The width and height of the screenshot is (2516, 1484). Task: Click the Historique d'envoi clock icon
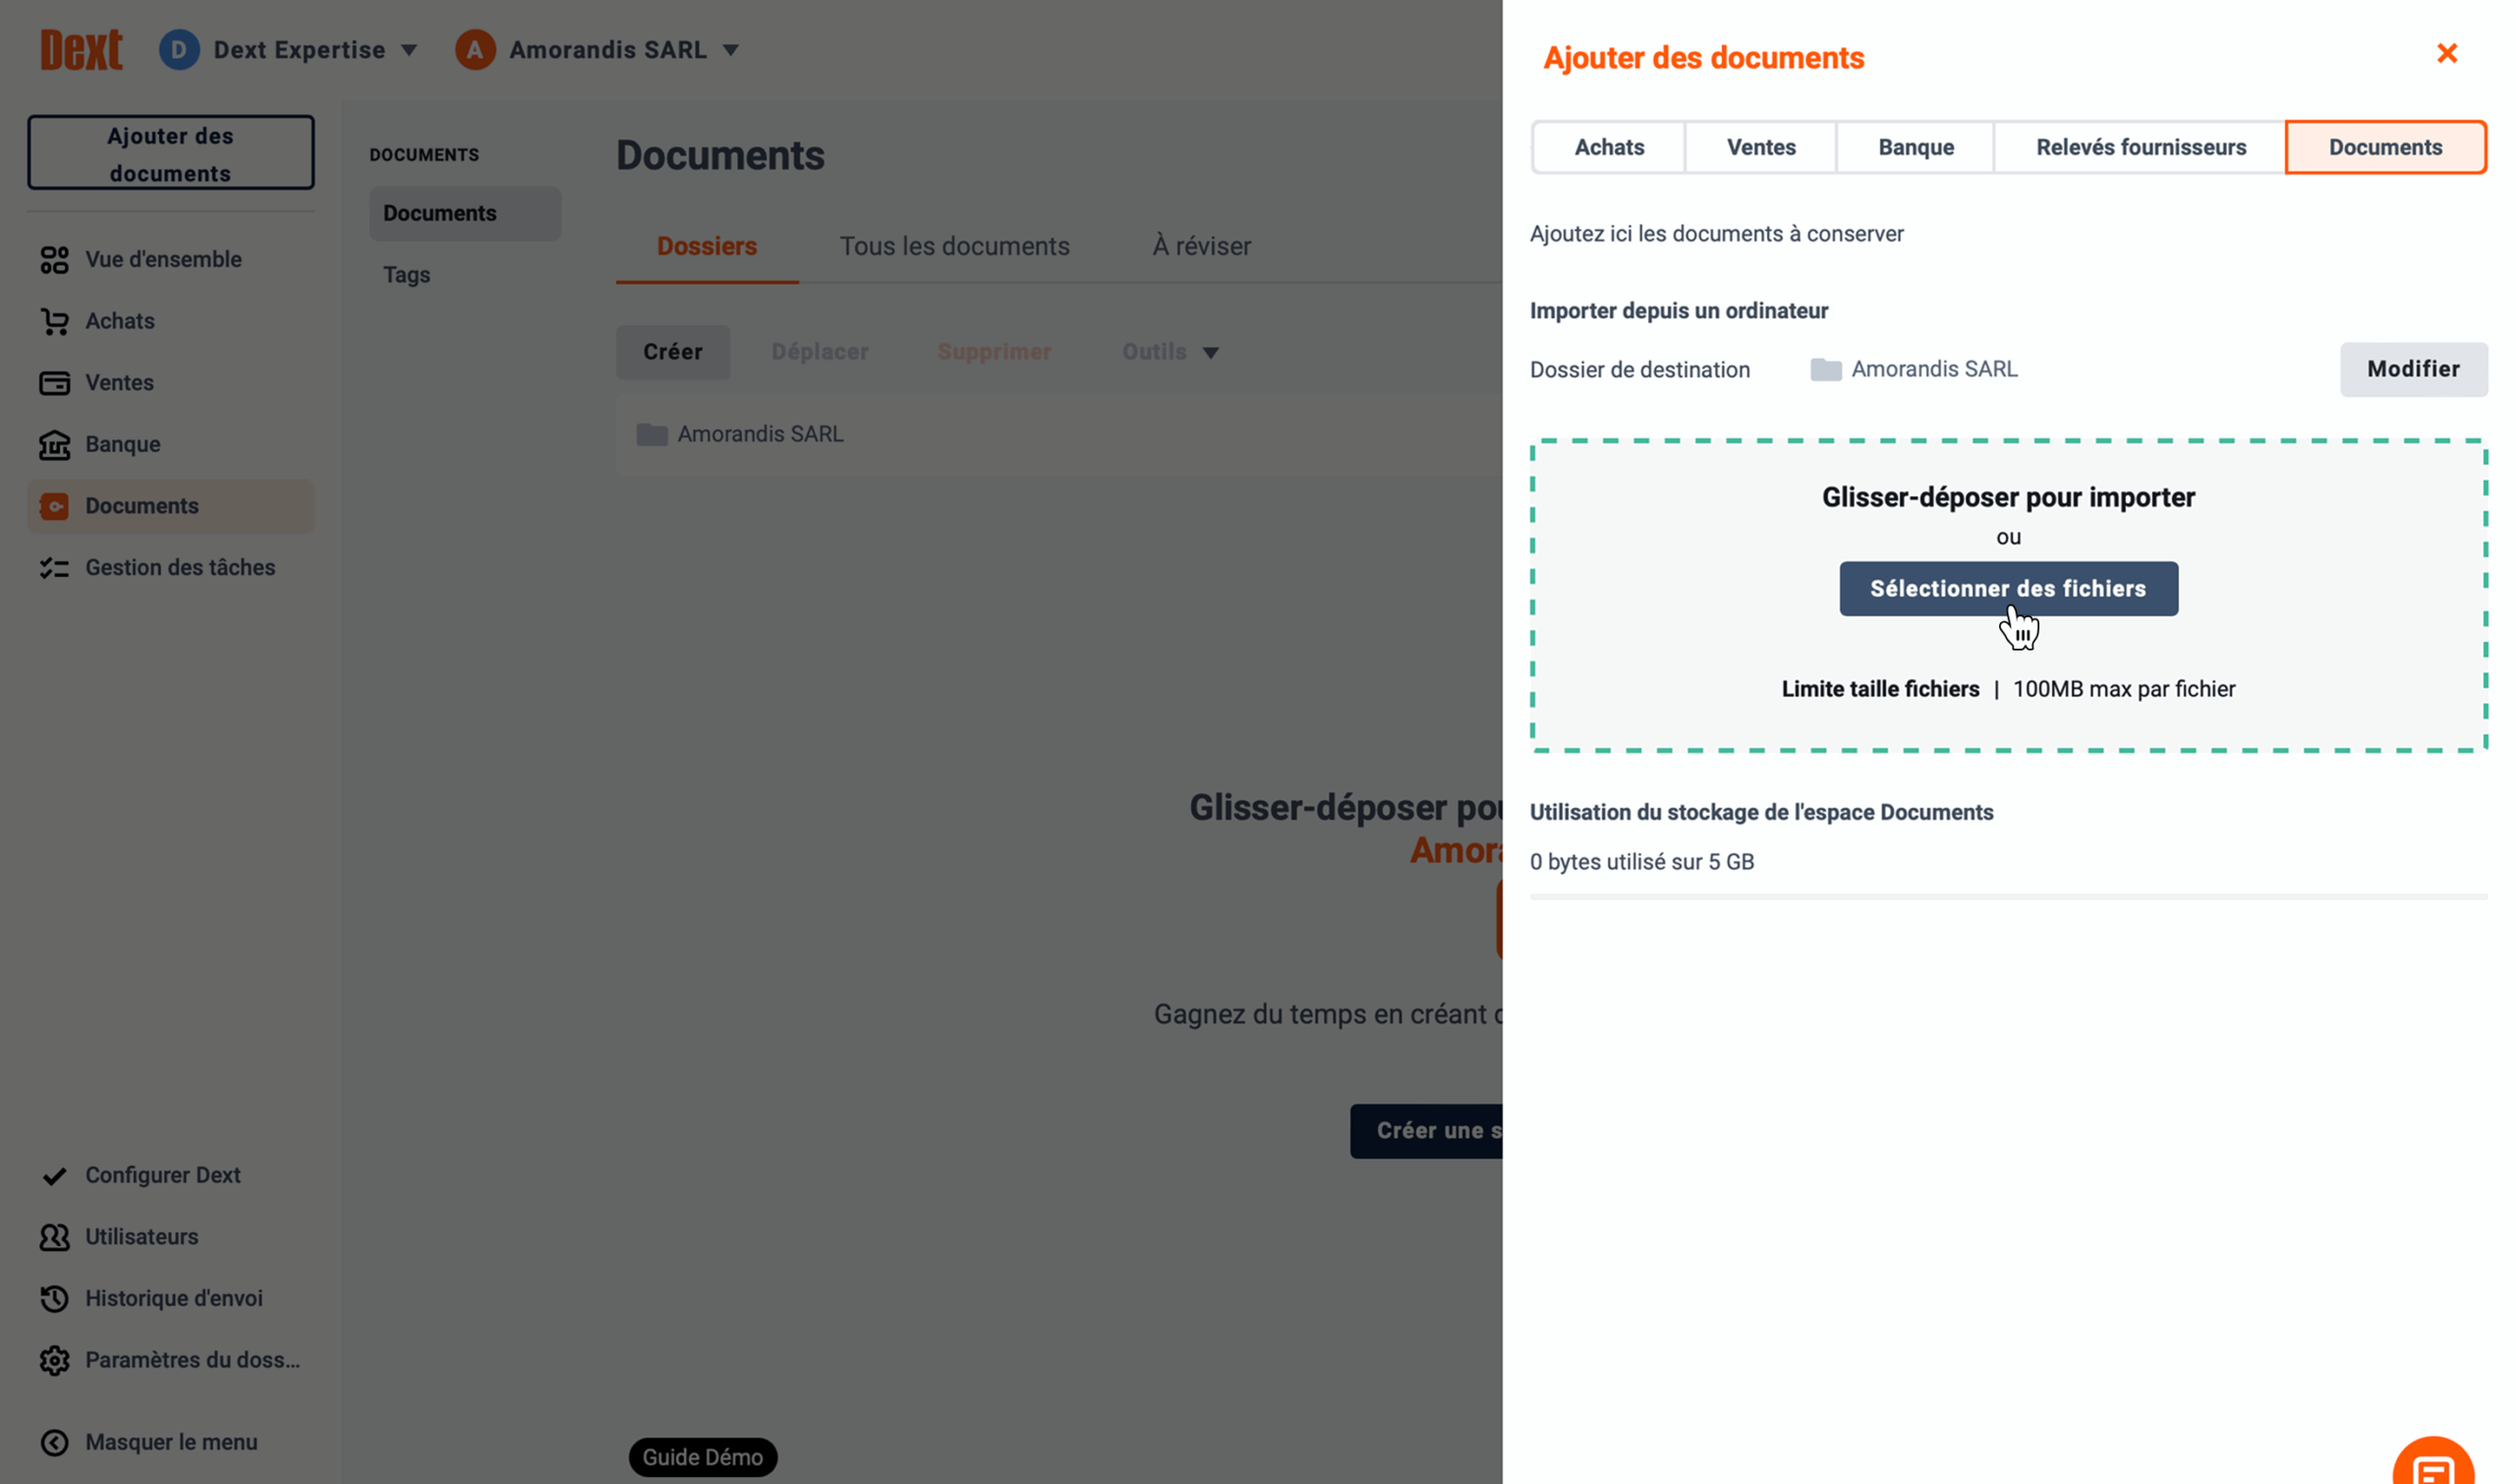coord(54,1298)
